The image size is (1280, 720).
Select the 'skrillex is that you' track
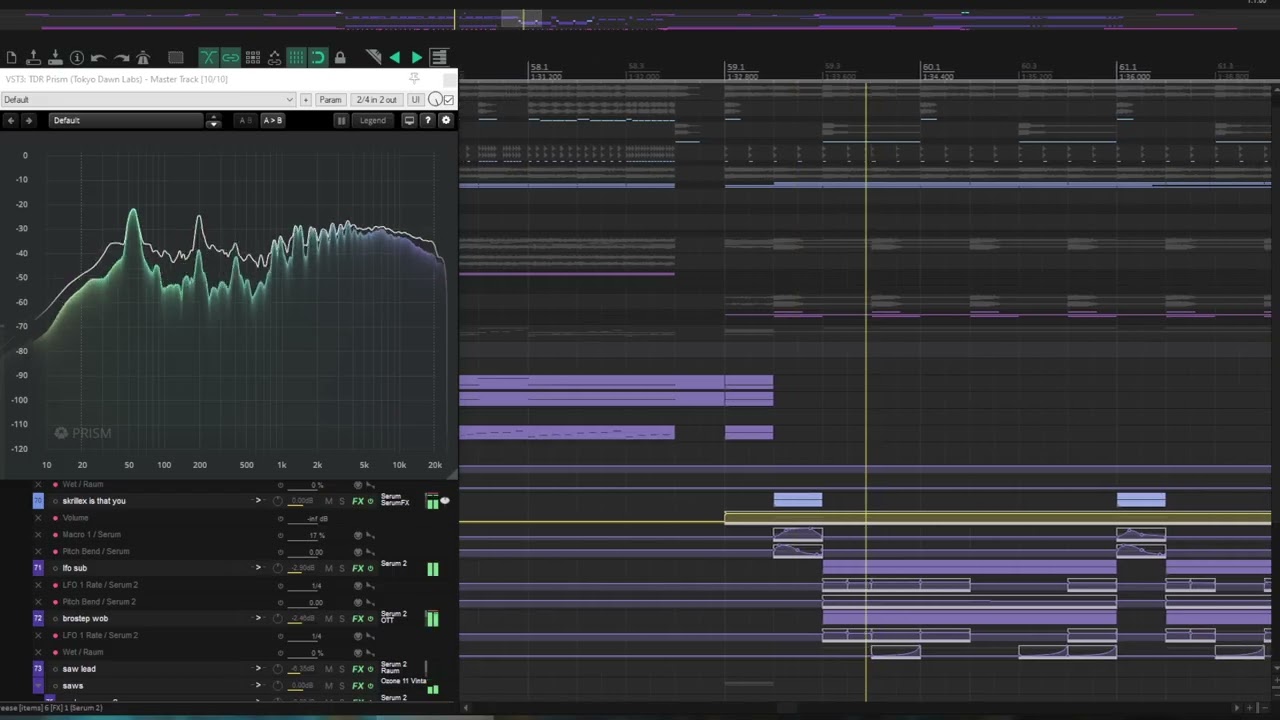point(94,501)
